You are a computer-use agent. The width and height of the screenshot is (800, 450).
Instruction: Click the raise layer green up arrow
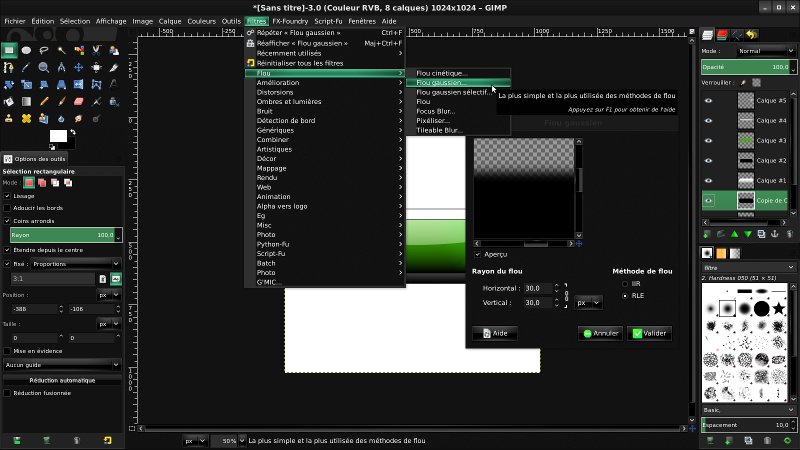click(x=734, y=234)
